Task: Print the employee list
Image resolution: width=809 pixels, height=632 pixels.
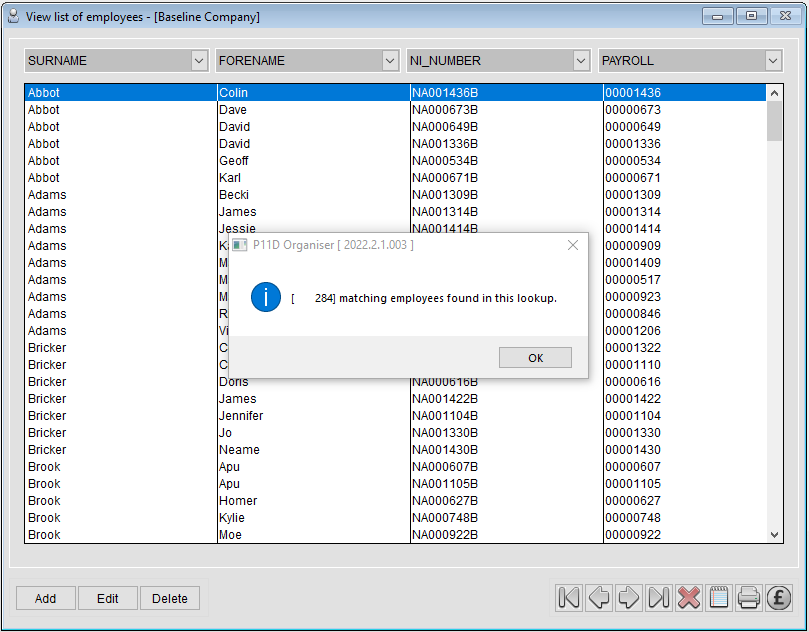Action: pos(748,597)
